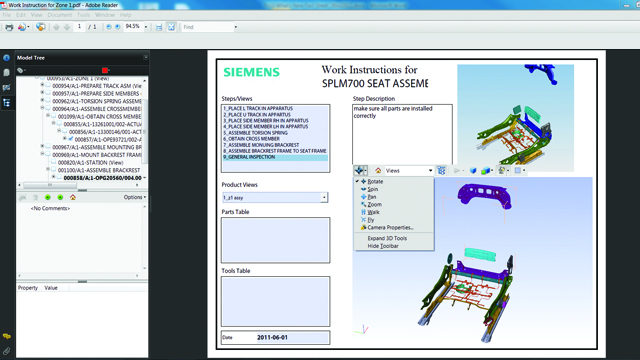Click the Fit page view icon in toolbar
Viewport: 640px width, 360px height.
(x=171, y=27)
